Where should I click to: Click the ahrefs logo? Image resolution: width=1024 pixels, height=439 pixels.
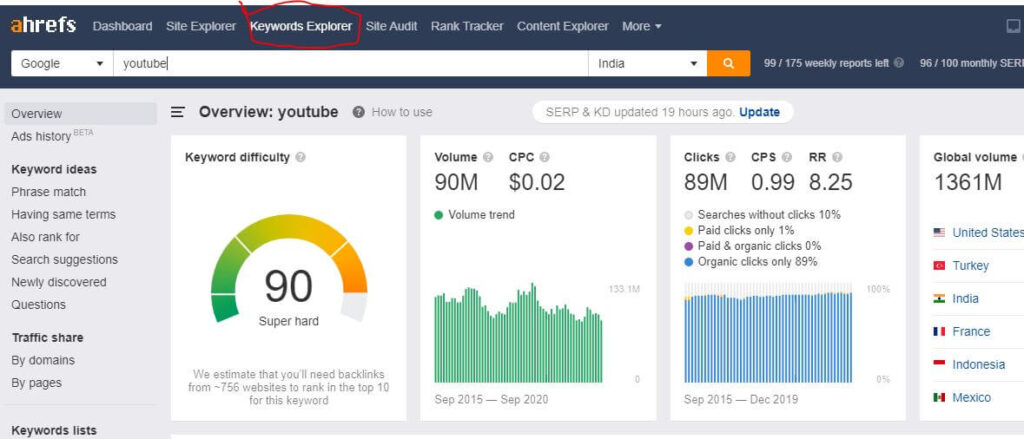[43, 26]
